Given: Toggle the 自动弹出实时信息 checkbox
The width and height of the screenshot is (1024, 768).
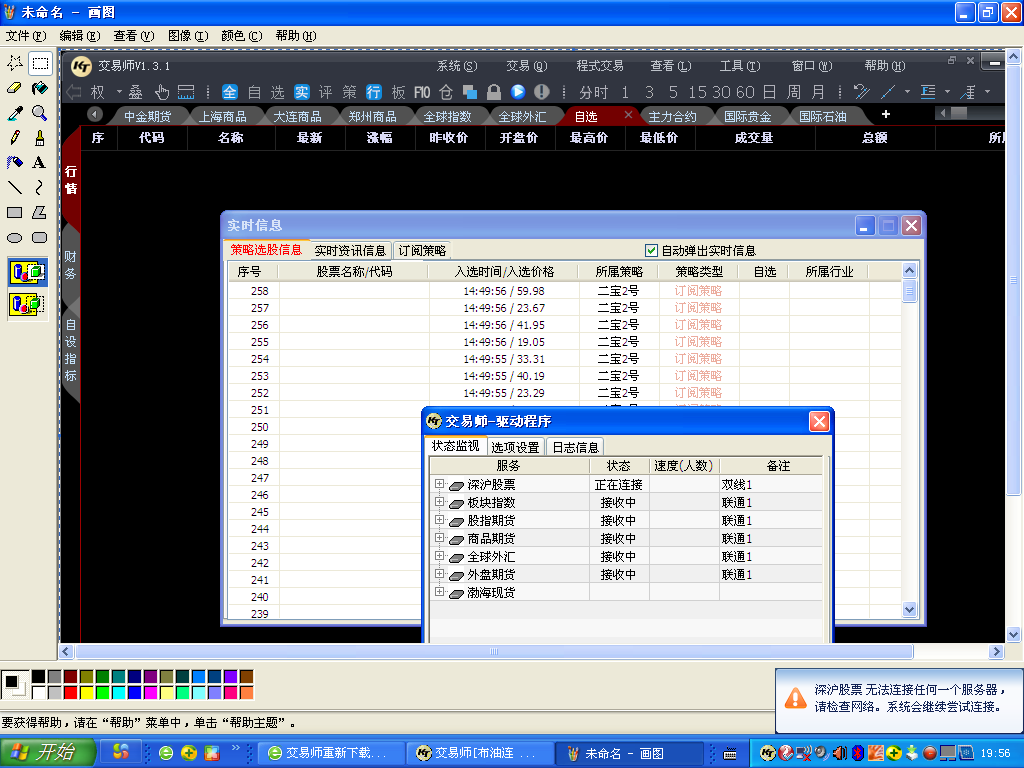Looking at the screenshot, I should [652, 251].
